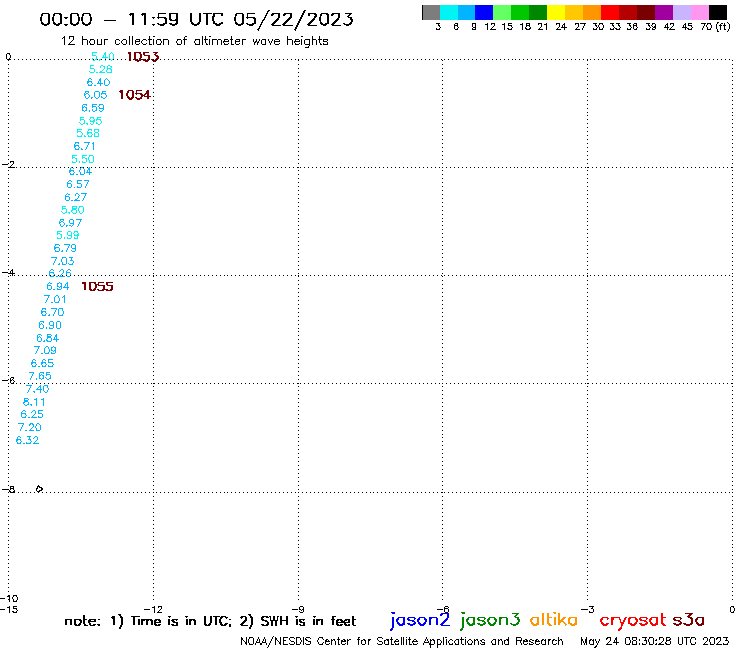Click the -2 latitude axis label
Viewport: 740px width, 650px height.
pyautogui.click(x=8, y=164)
